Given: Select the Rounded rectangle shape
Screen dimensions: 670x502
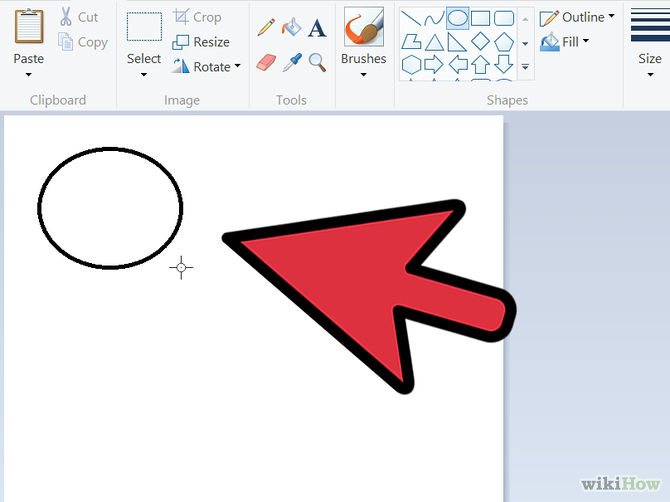Looking at the screenshot, I should pos(504,18).
